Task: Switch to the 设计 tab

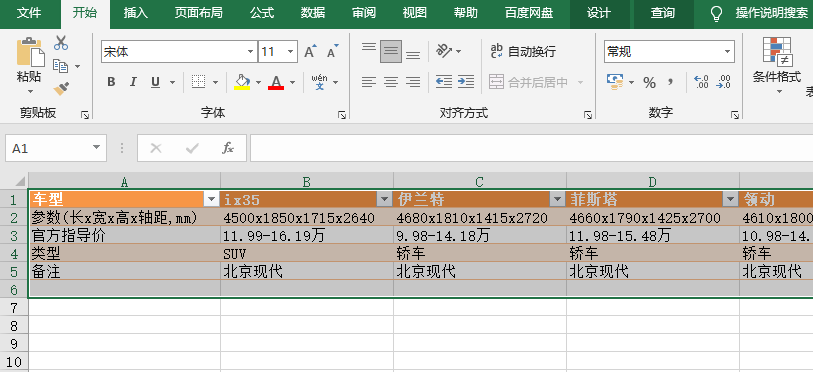Action: (x=599, y=13)
